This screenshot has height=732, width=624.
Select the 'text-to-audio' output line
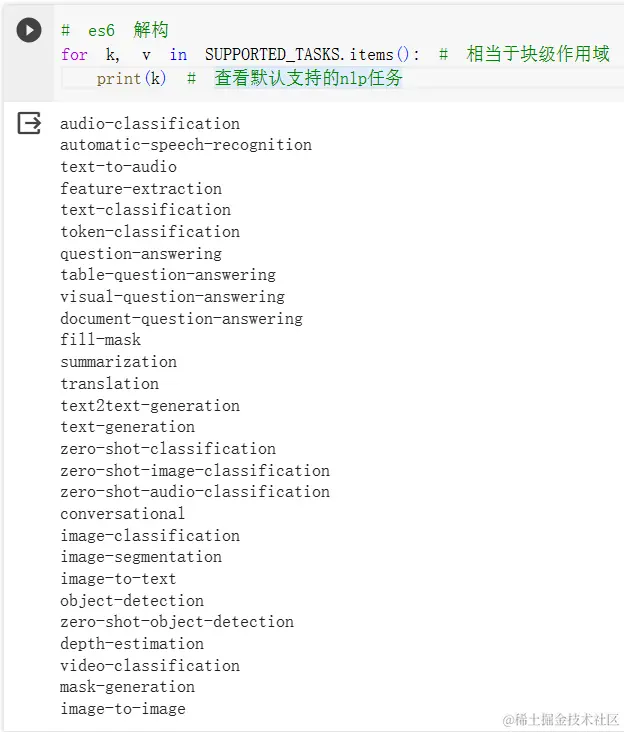(118, 167)
